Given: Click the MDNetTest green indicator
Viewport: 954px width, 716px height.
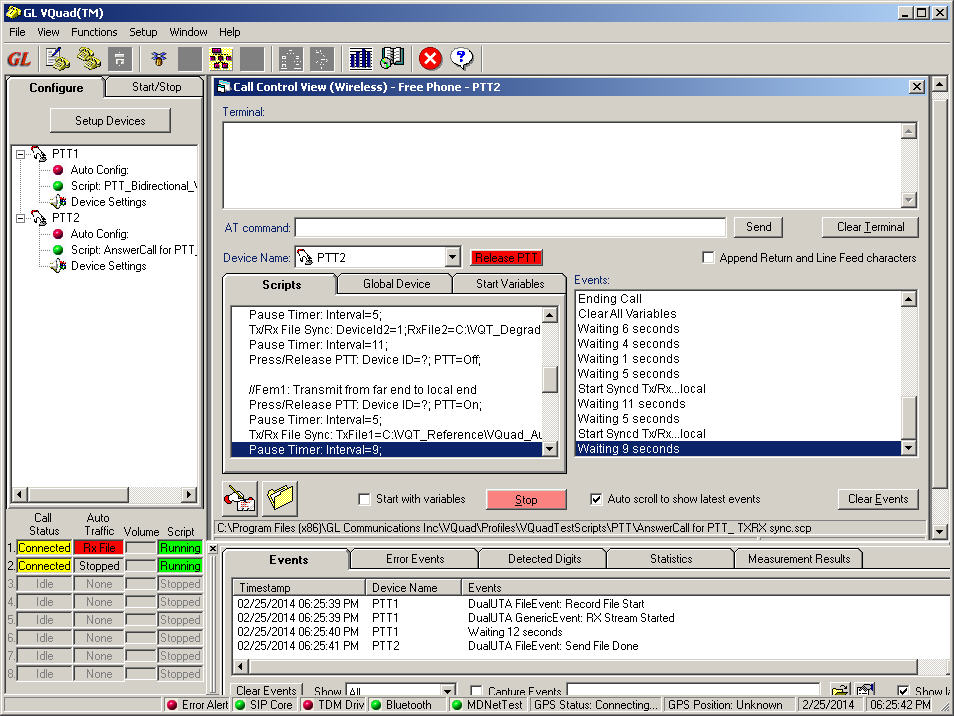Looking at the screenshot, I should point(457,704).
